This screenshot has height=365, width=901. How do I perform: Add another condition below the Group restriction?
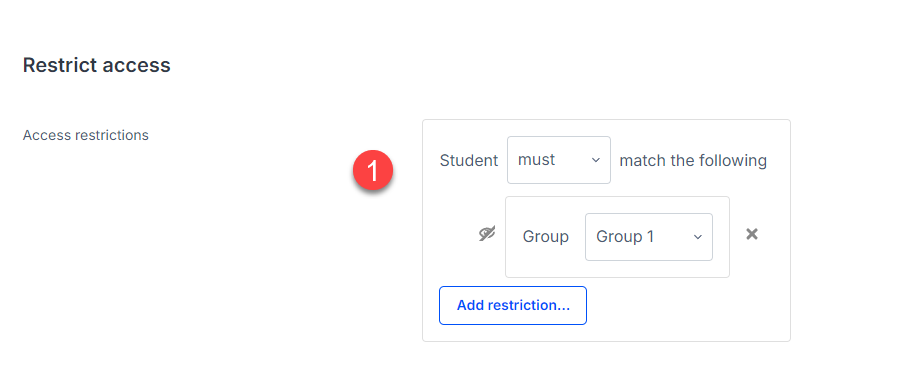pos(513,305)
